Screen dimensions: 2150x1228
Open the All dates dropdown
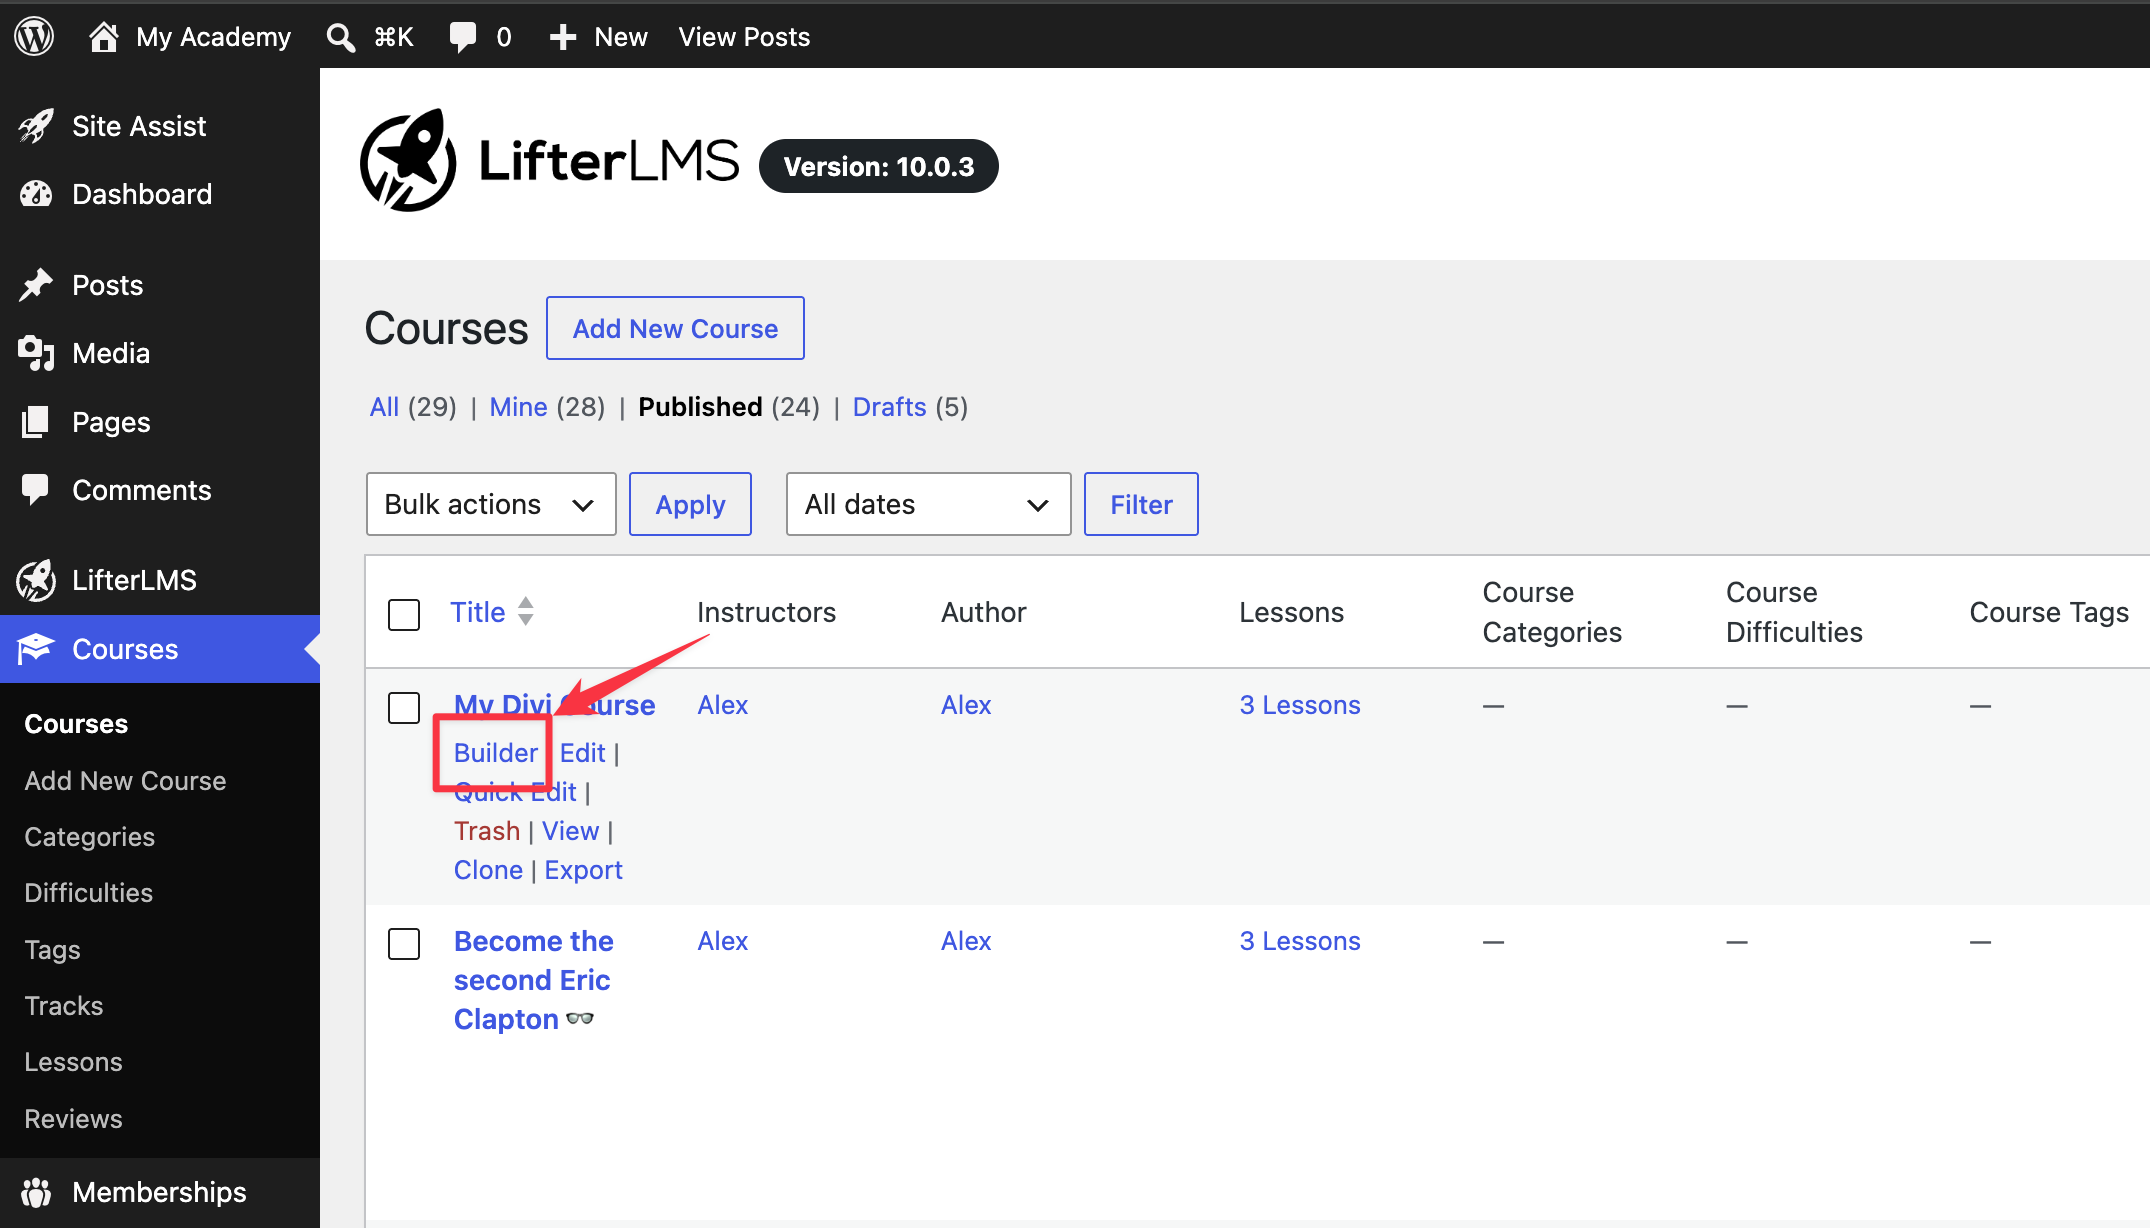[x=928, y=504]
